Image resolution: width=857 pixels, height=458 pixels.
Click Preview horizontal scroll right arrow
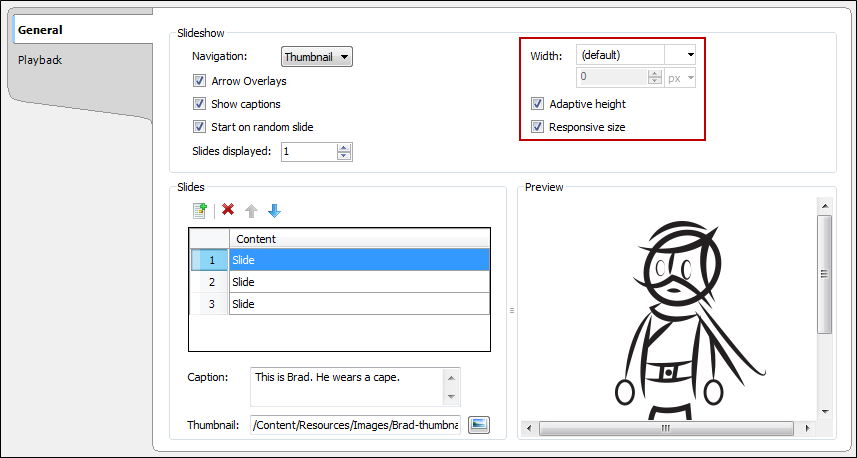point(806,428)
